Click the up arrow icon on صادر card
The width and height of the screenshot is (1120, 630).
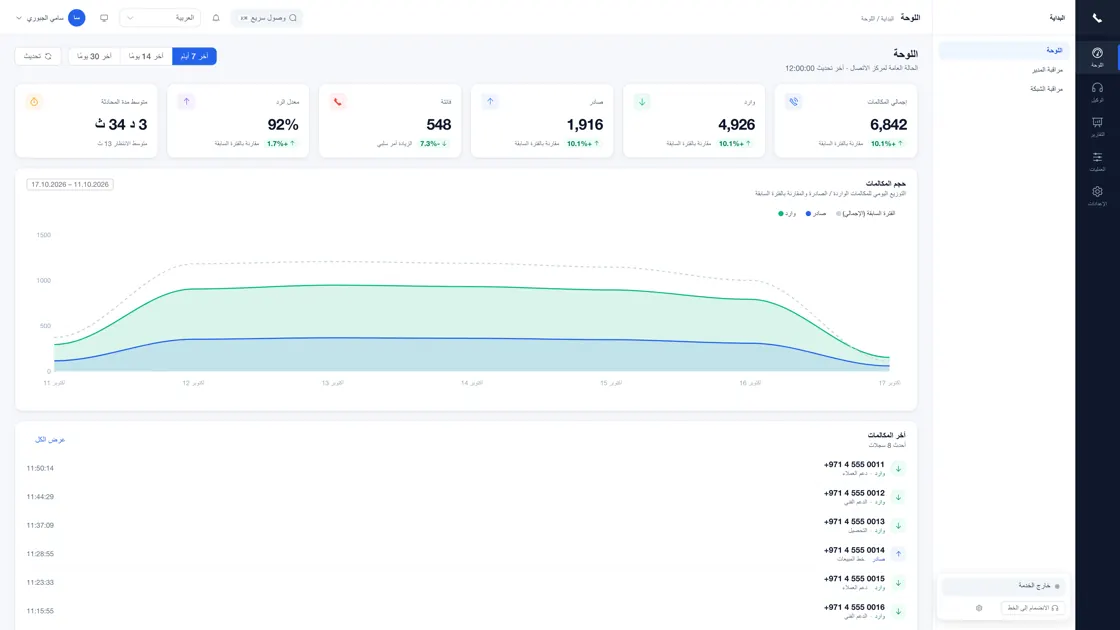click(490, 101)
